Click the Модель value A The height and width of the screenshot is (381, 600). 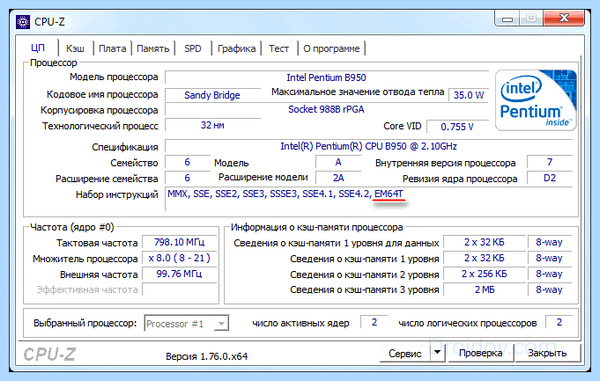pos(338,162)
